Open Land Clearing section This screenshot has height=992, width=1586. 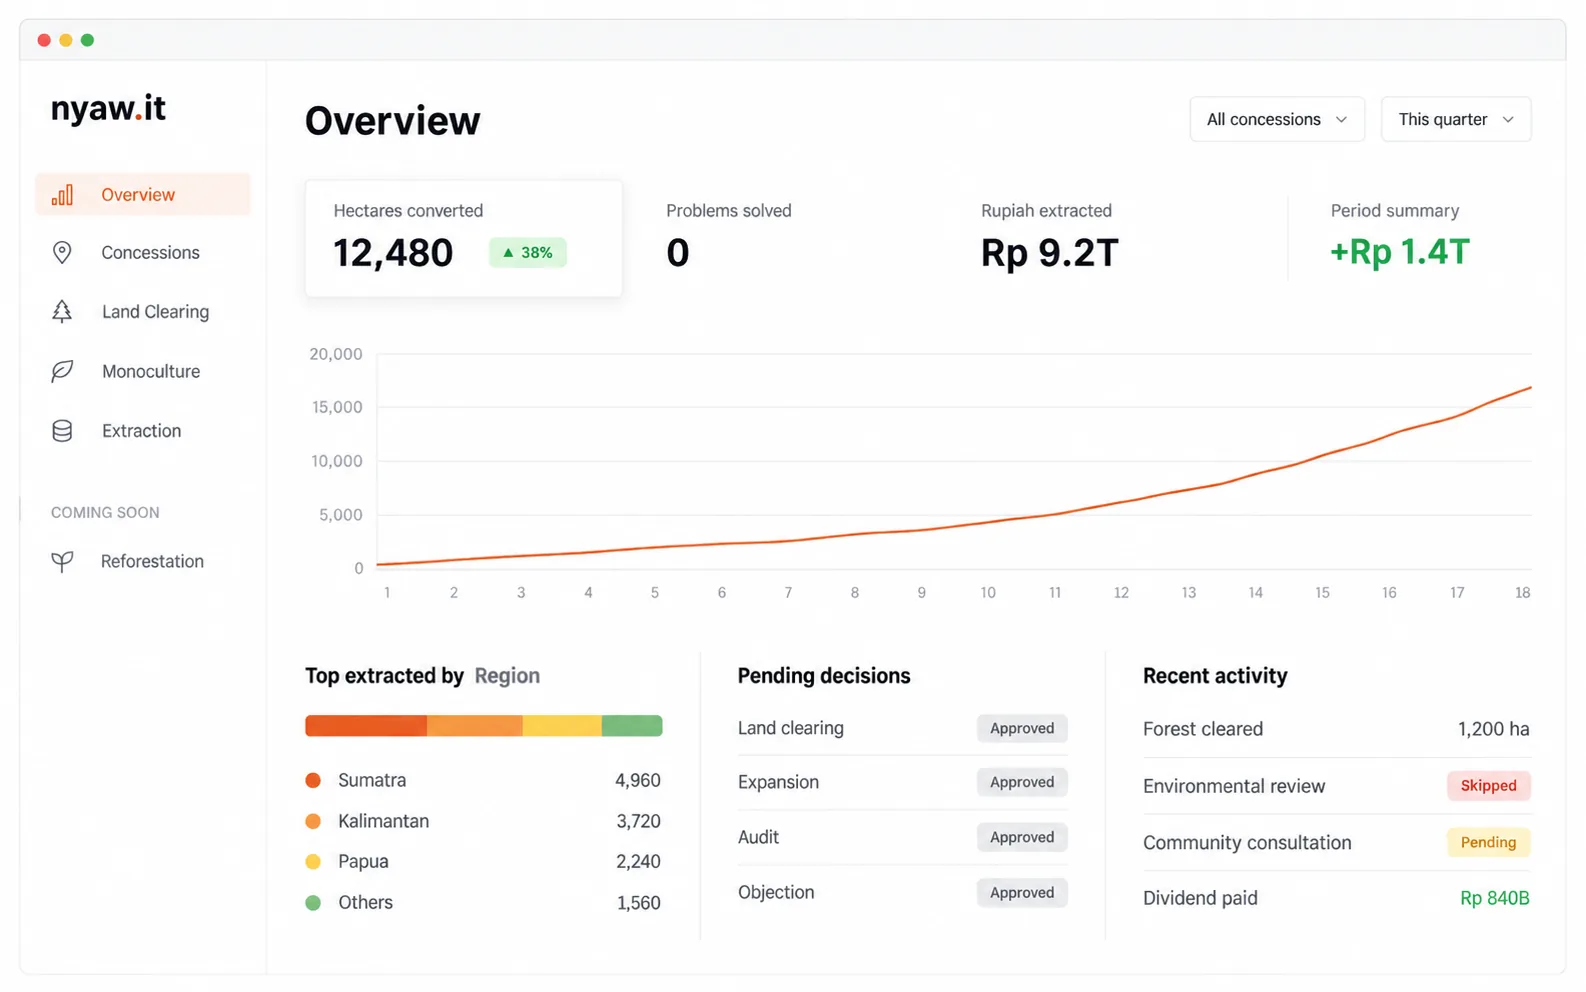(155, 312)
